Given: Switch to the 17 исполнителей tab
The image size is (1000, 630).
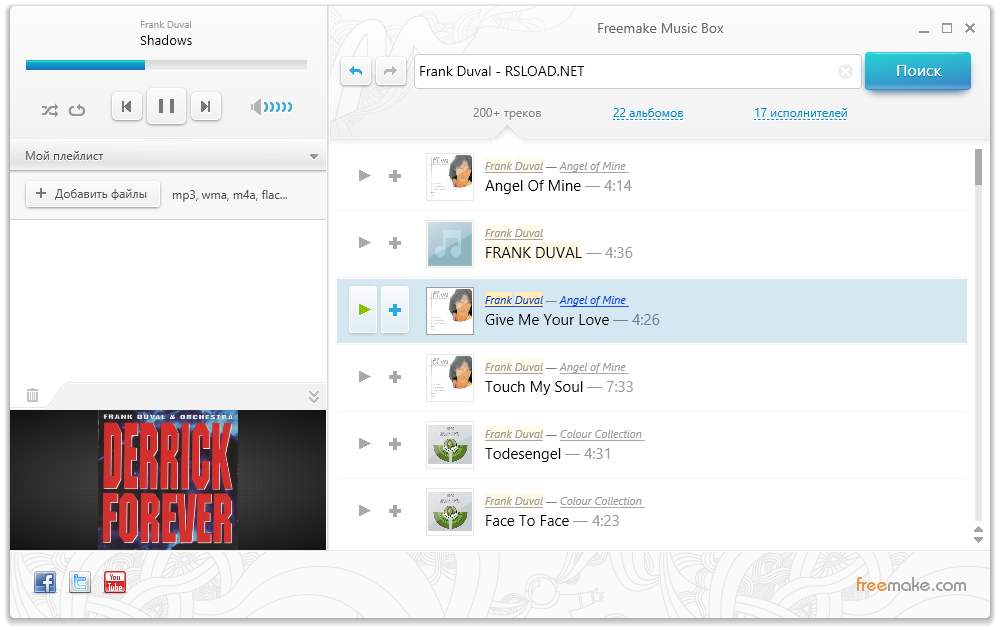Looking at the screenshot, I should pos(800,113).
